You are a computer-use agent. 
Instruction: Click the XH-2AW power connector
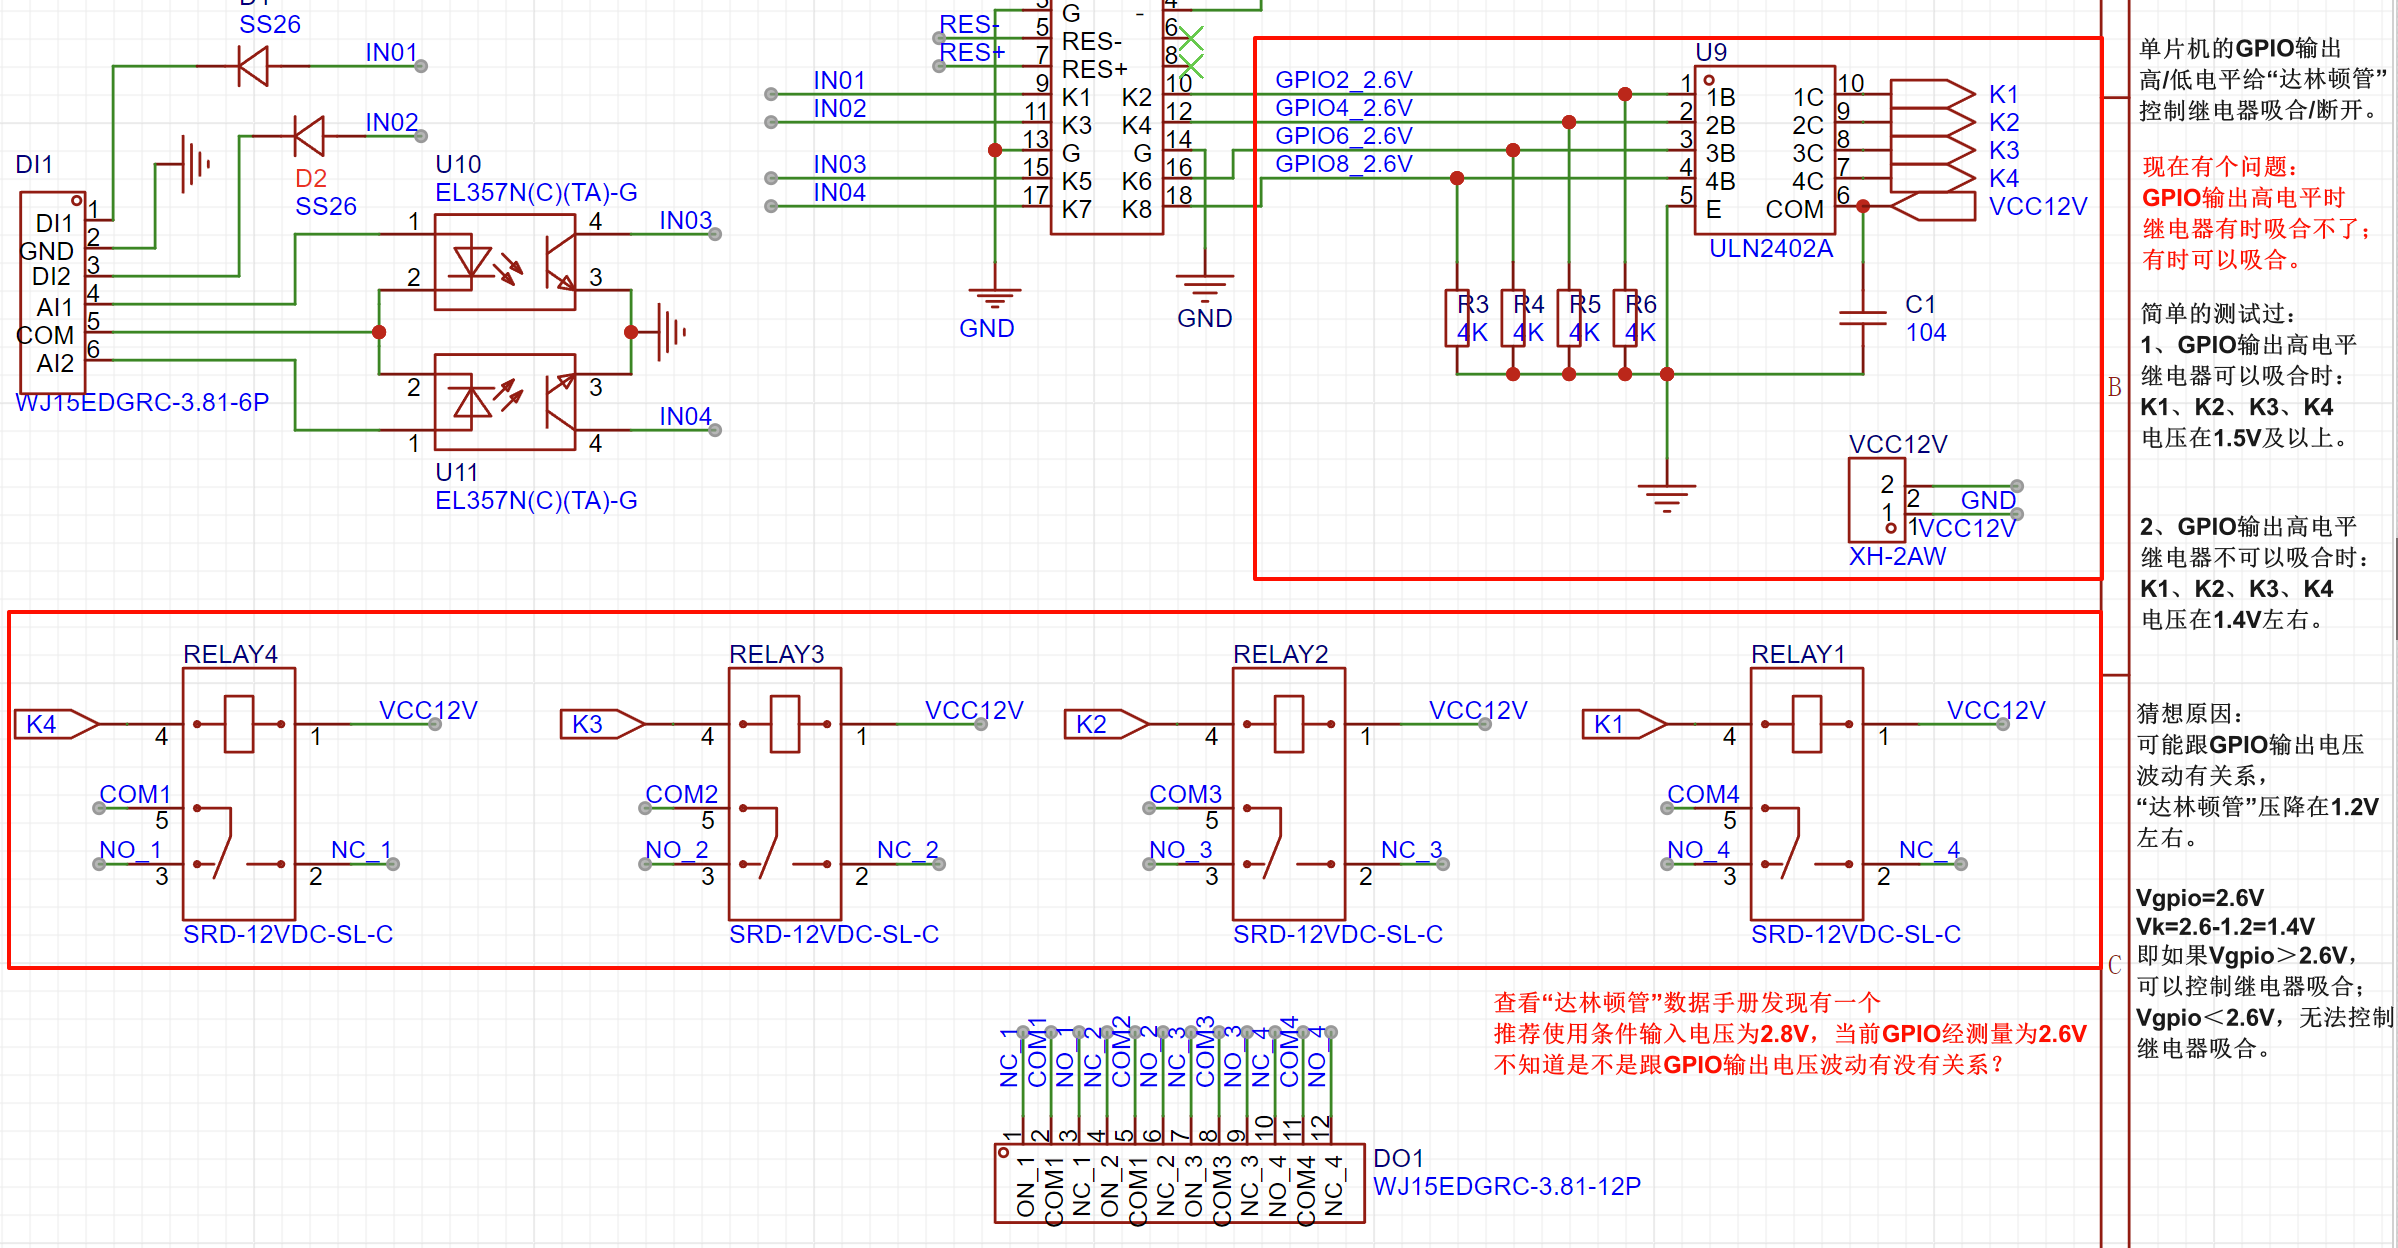(1876, 499)
